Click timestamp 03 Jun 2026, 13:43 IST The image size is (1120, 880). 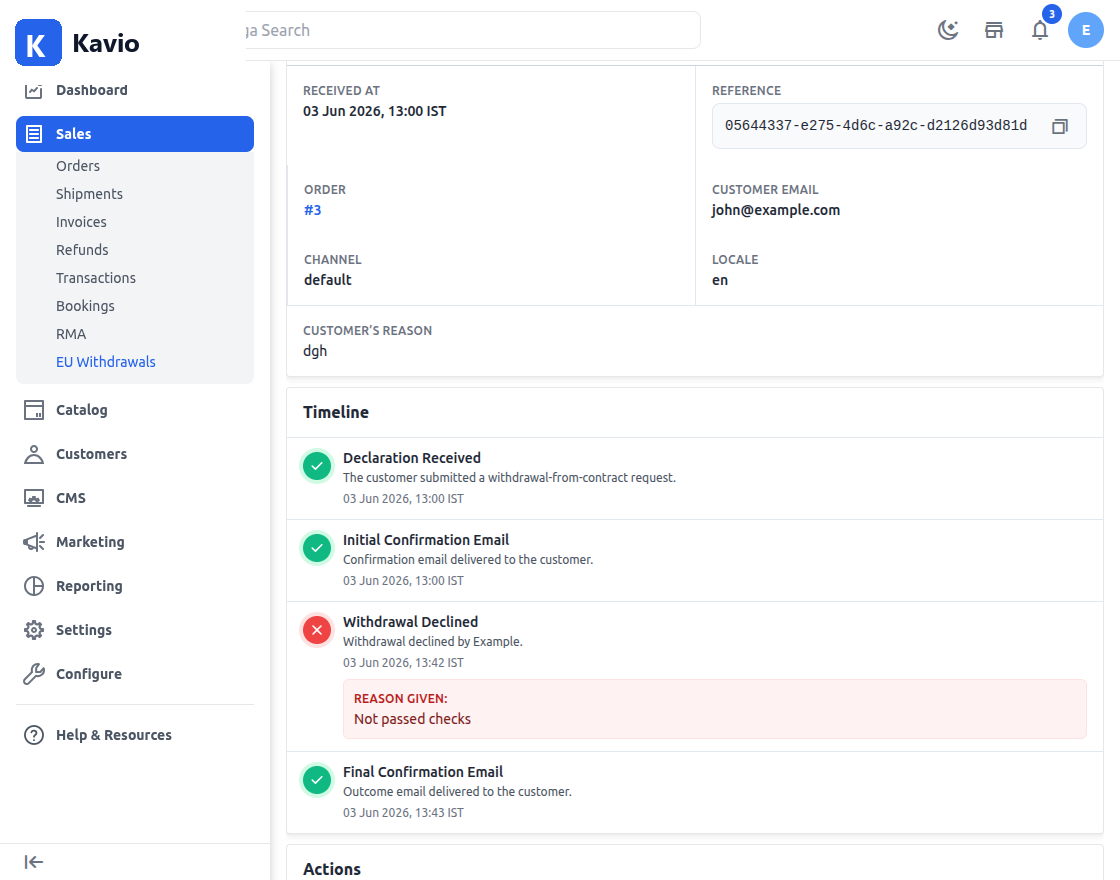coord(403,813)
